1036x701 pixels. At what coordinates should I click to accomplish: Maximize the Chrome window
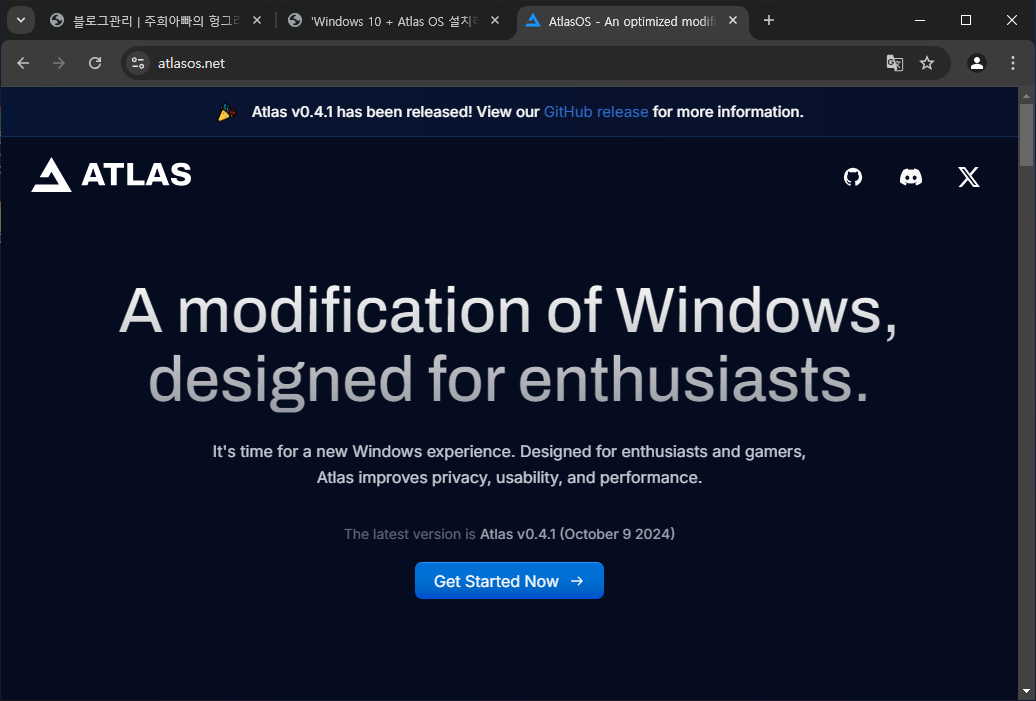[965, 20]
